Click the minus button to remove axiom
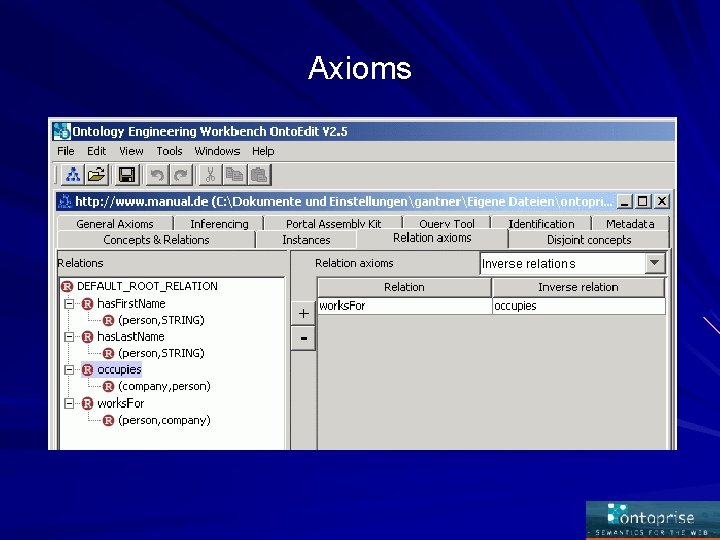The width and height of the screenshot is (720, 540). point(304,338)
